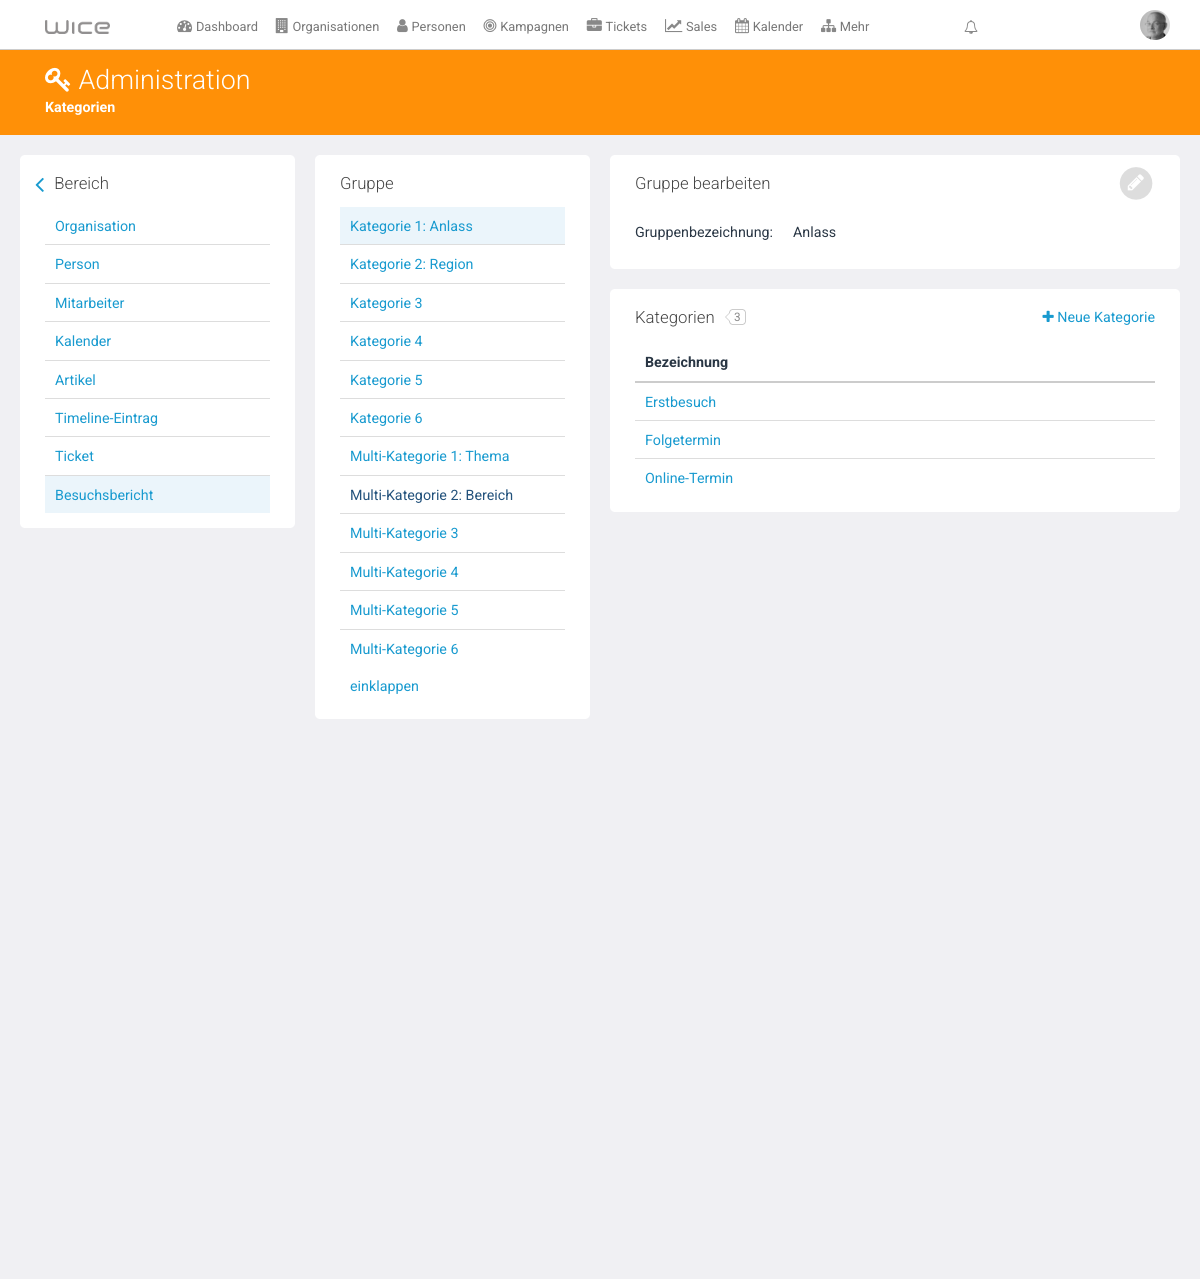Click the Kategorien subtitle under Administration

click(80, 107)
